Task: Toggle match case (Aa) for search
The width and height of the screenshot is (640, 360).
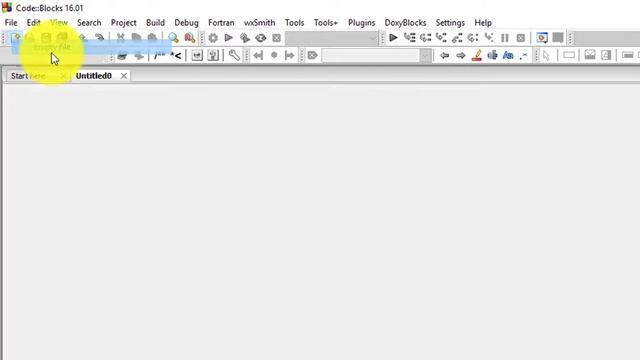Action: click(x=508, y=55)
